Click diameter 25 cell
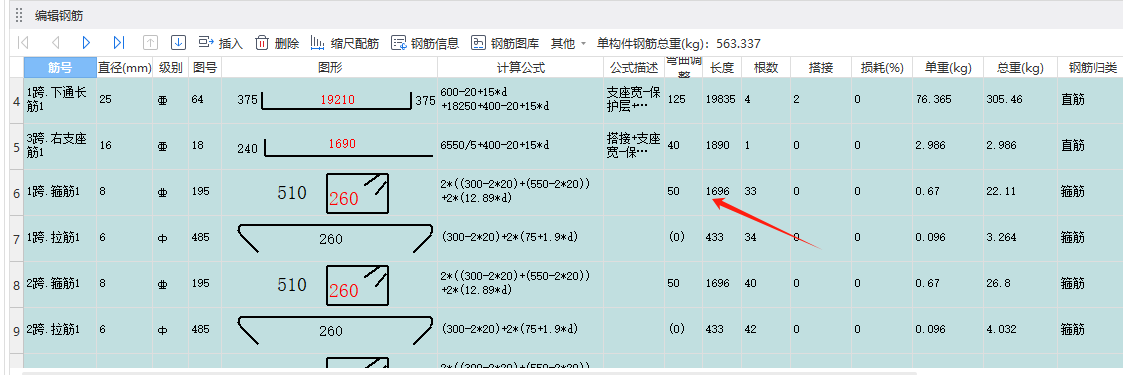1123x375 pixels. (x=125, y=100)
